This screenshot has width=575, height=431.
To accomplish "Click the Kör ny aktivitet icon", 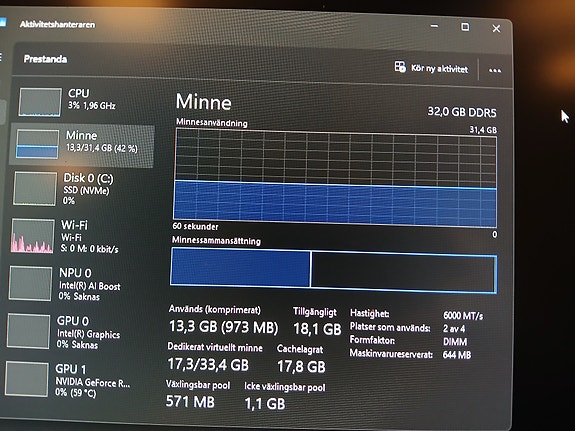I will pos(400,67).
